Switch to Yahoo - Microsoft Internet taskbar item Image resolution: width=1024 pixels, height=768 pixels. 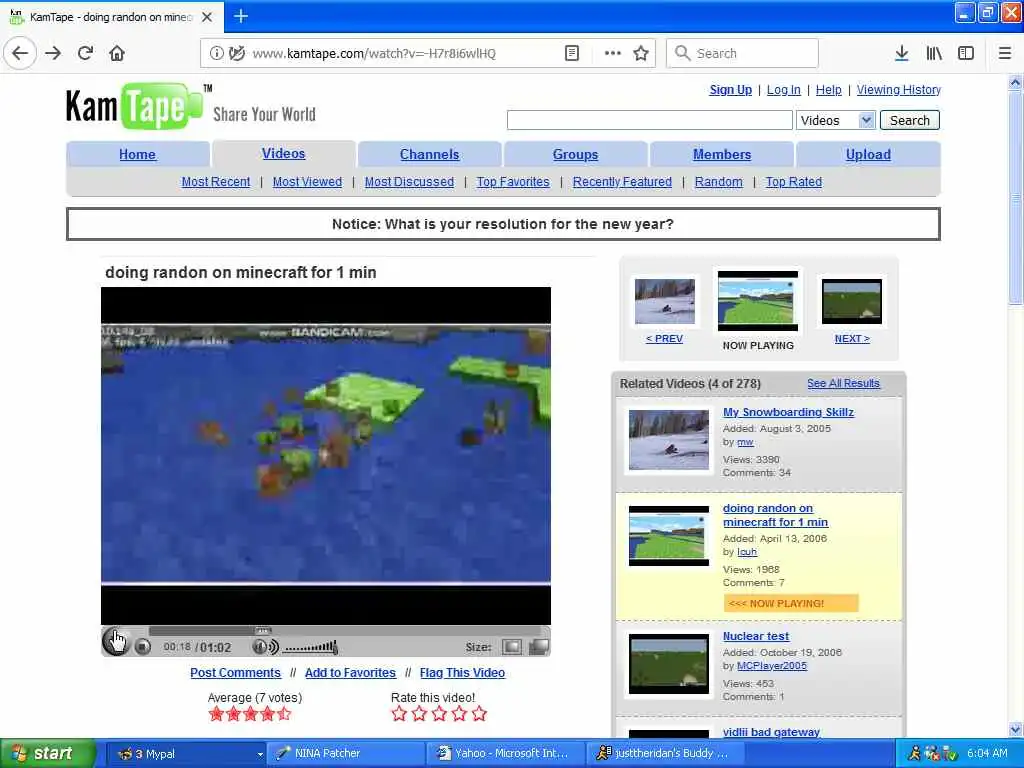(x=505, y=753)
